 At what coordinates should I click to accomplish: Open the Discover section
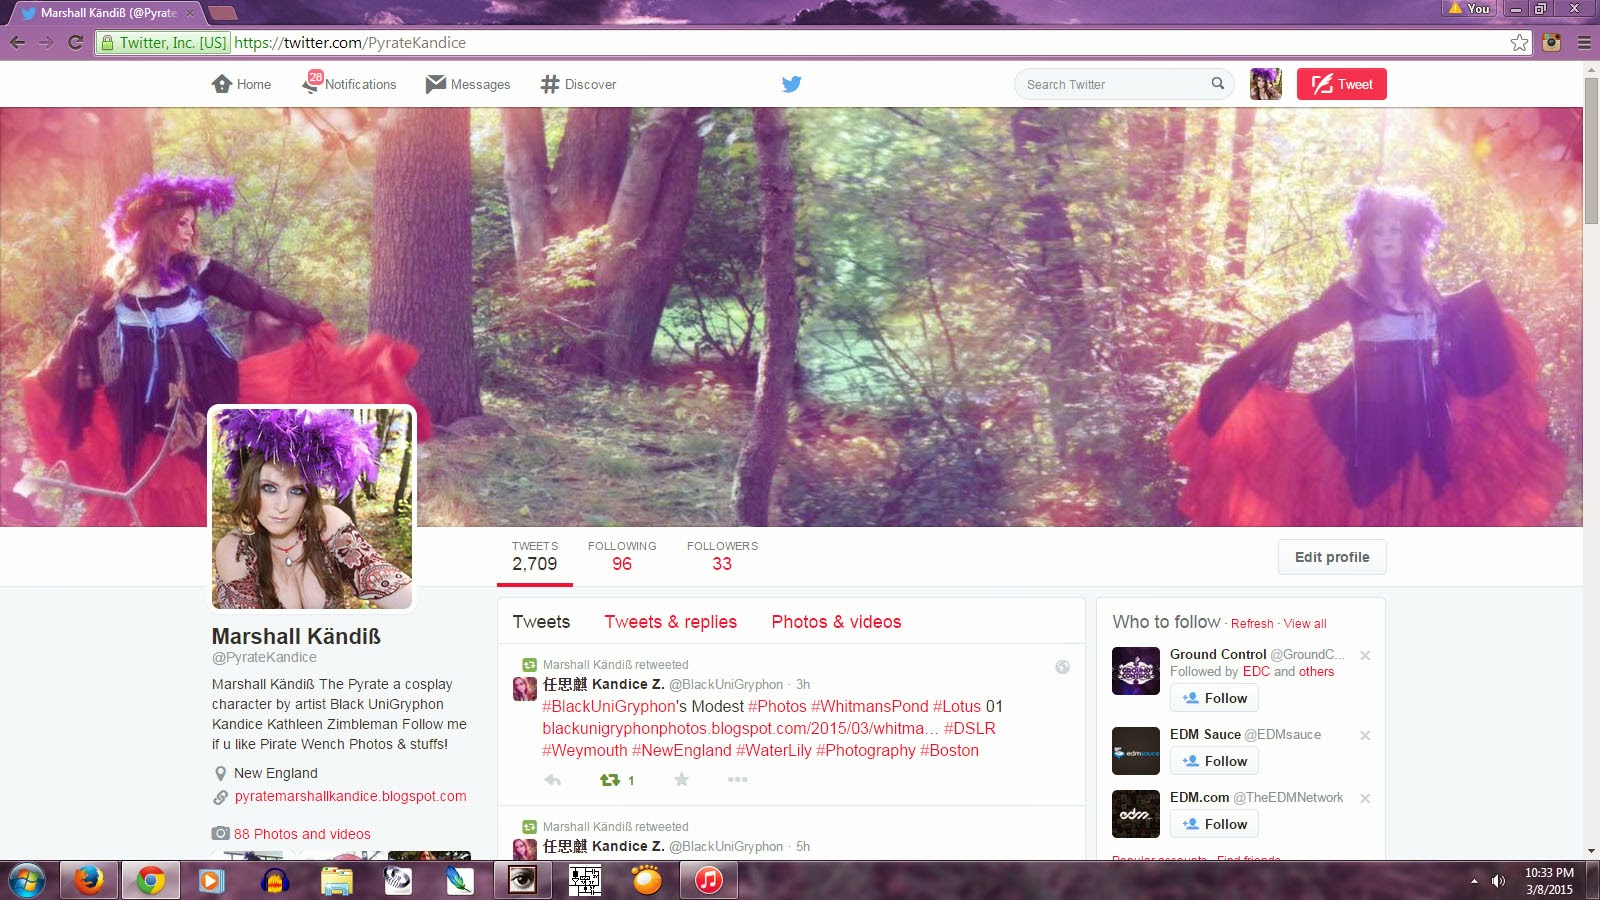tap(578, 84)
